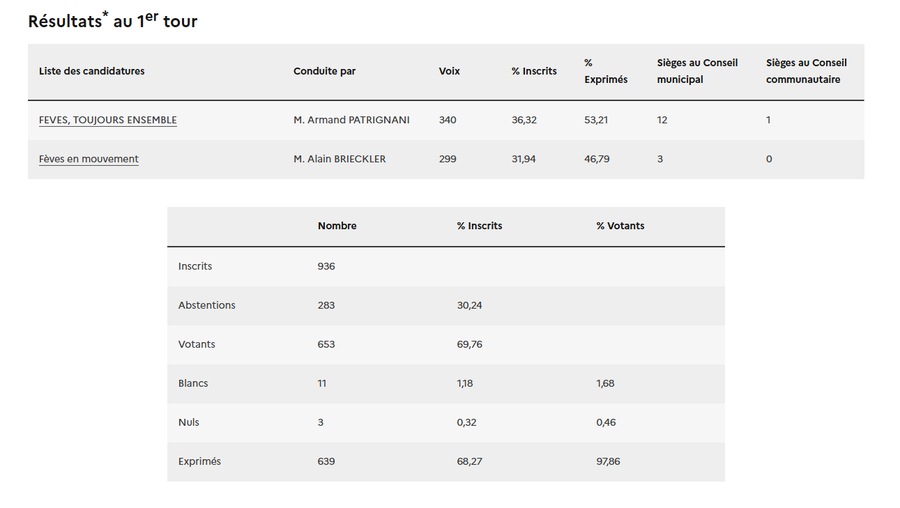Viewport: 900px width, 508px height.
Task: Click the % Exprimés column header
Action: [605, 71]
